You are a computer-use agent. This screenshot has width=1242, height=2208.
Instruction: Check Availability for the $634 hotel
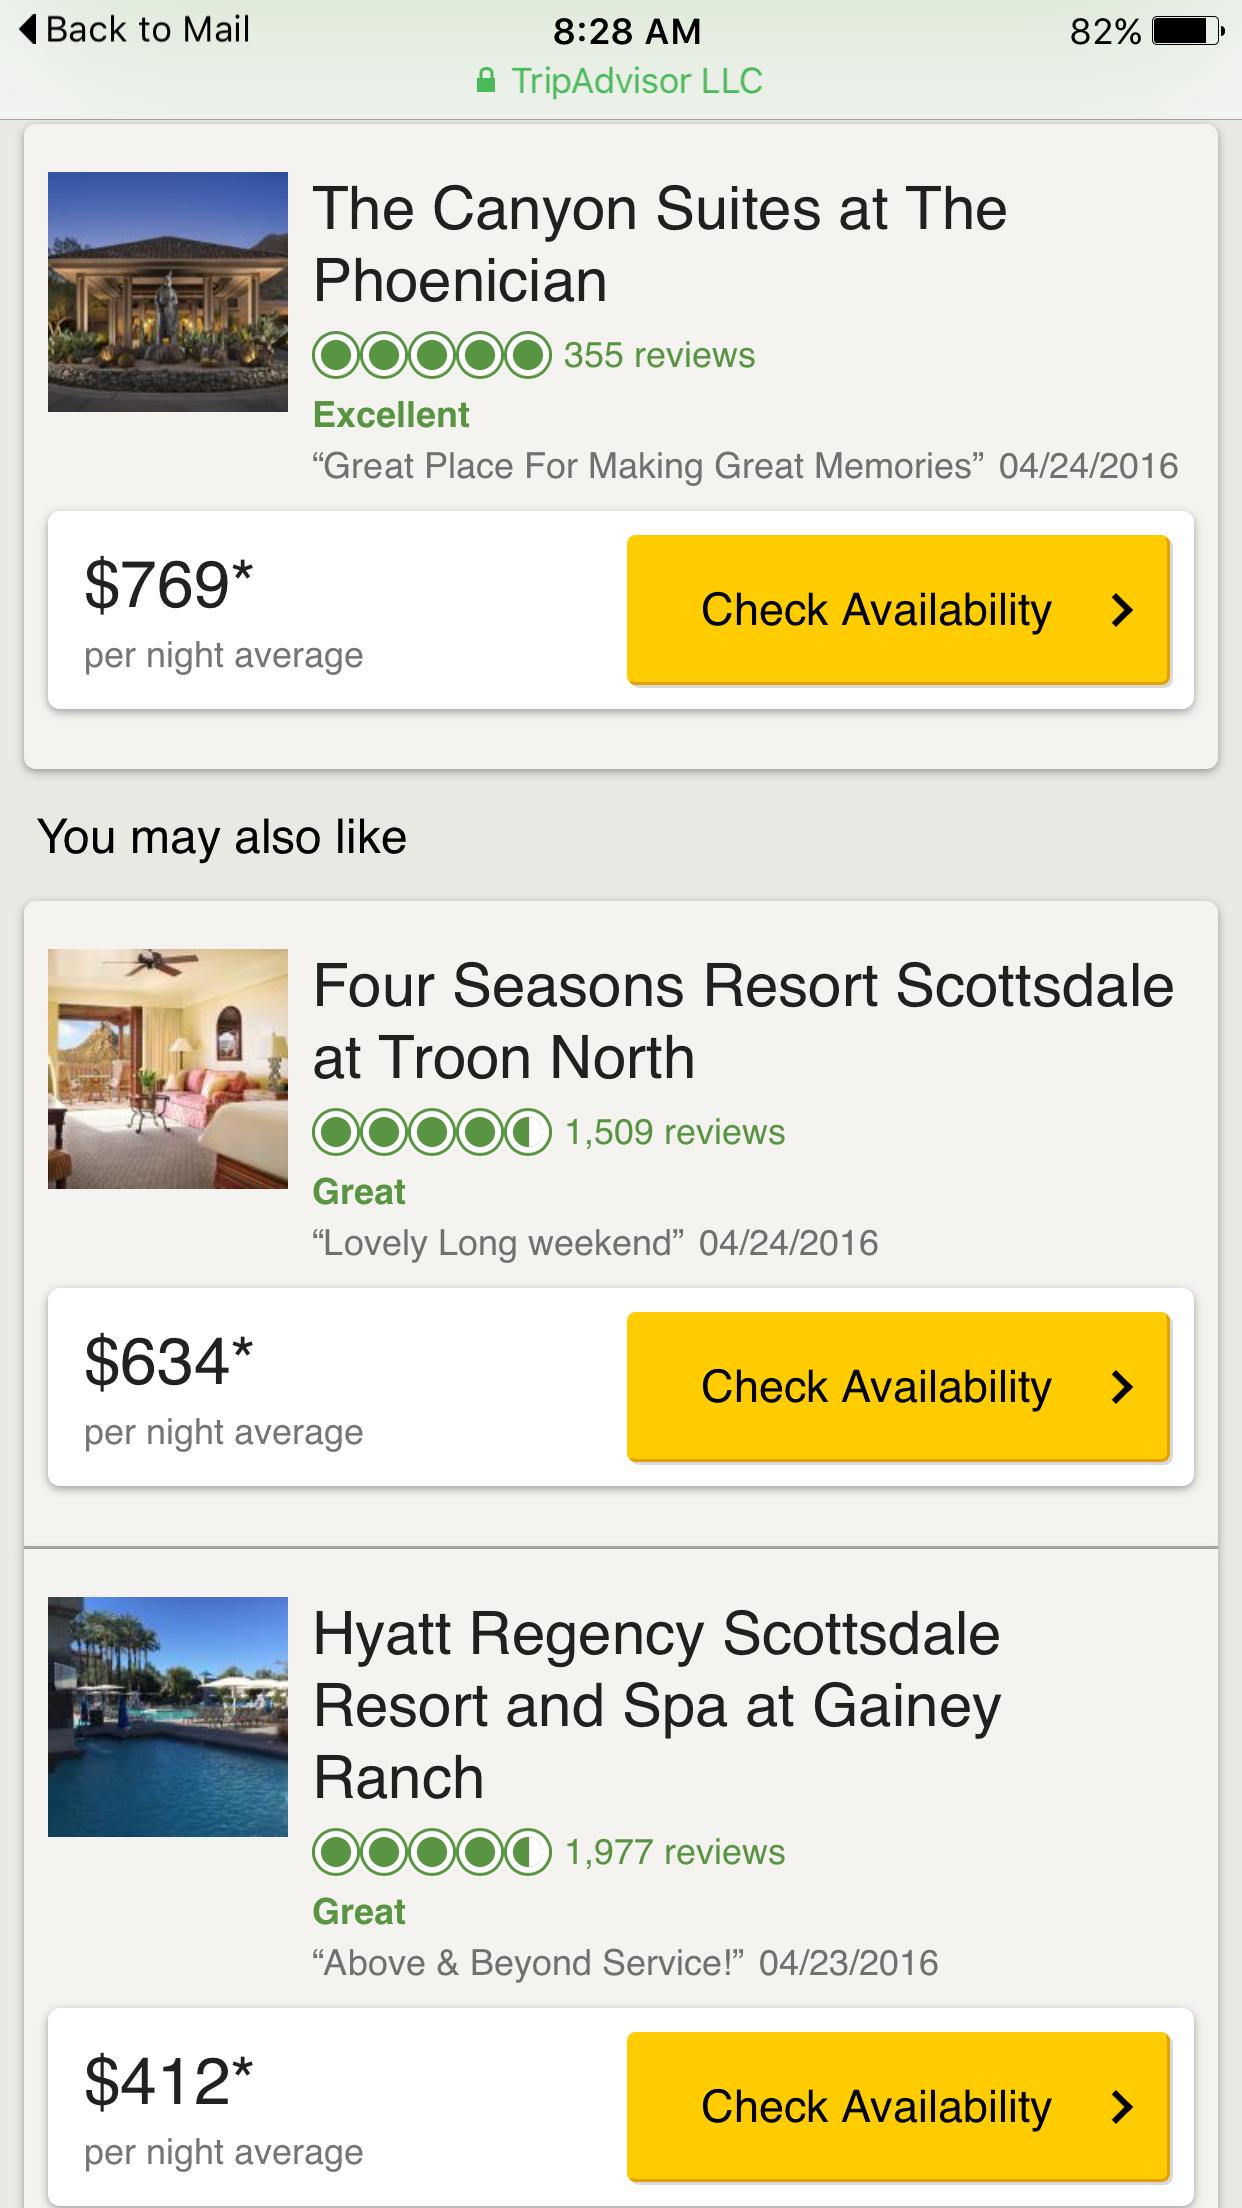[898, 1387]
